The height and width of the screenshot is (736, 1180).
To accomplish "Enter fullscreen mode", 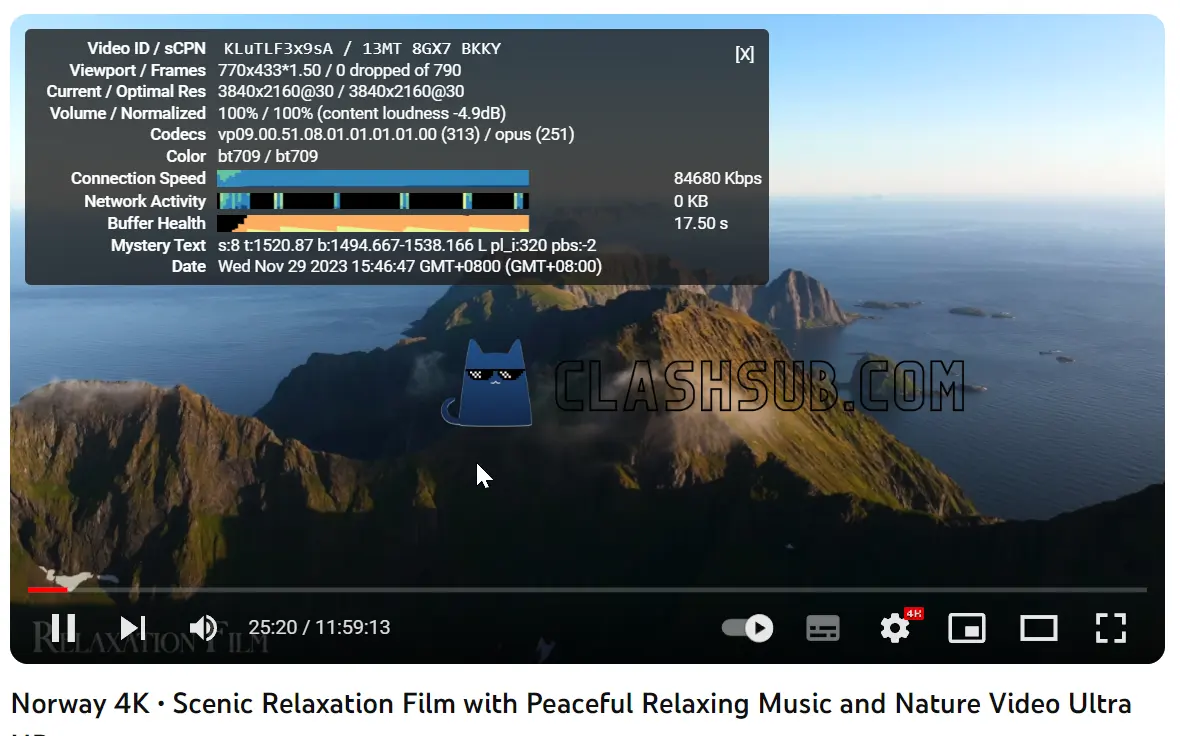I will point(1111,628).
